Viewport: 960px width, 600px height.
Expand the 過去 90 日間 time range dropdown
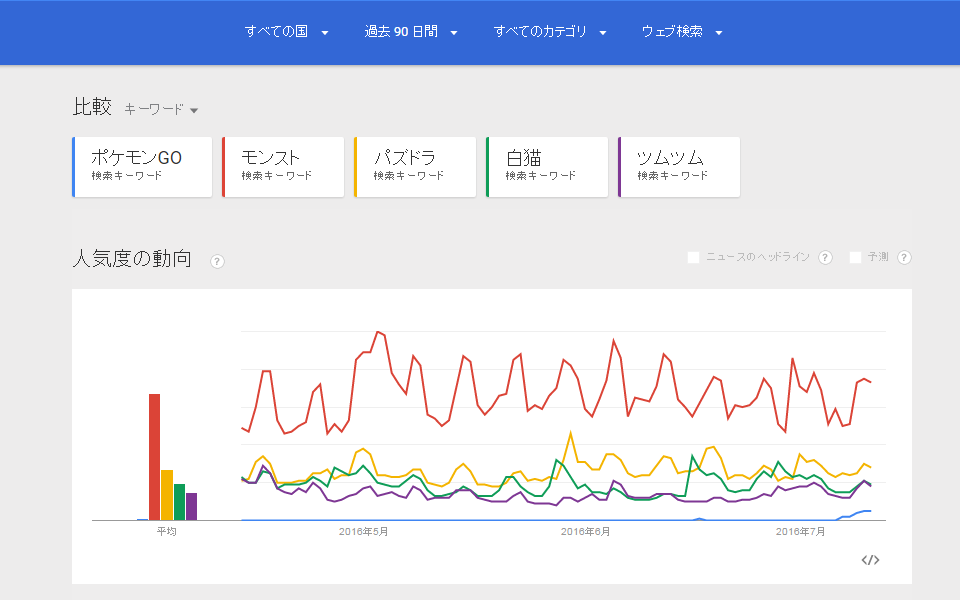pos(411,32)
